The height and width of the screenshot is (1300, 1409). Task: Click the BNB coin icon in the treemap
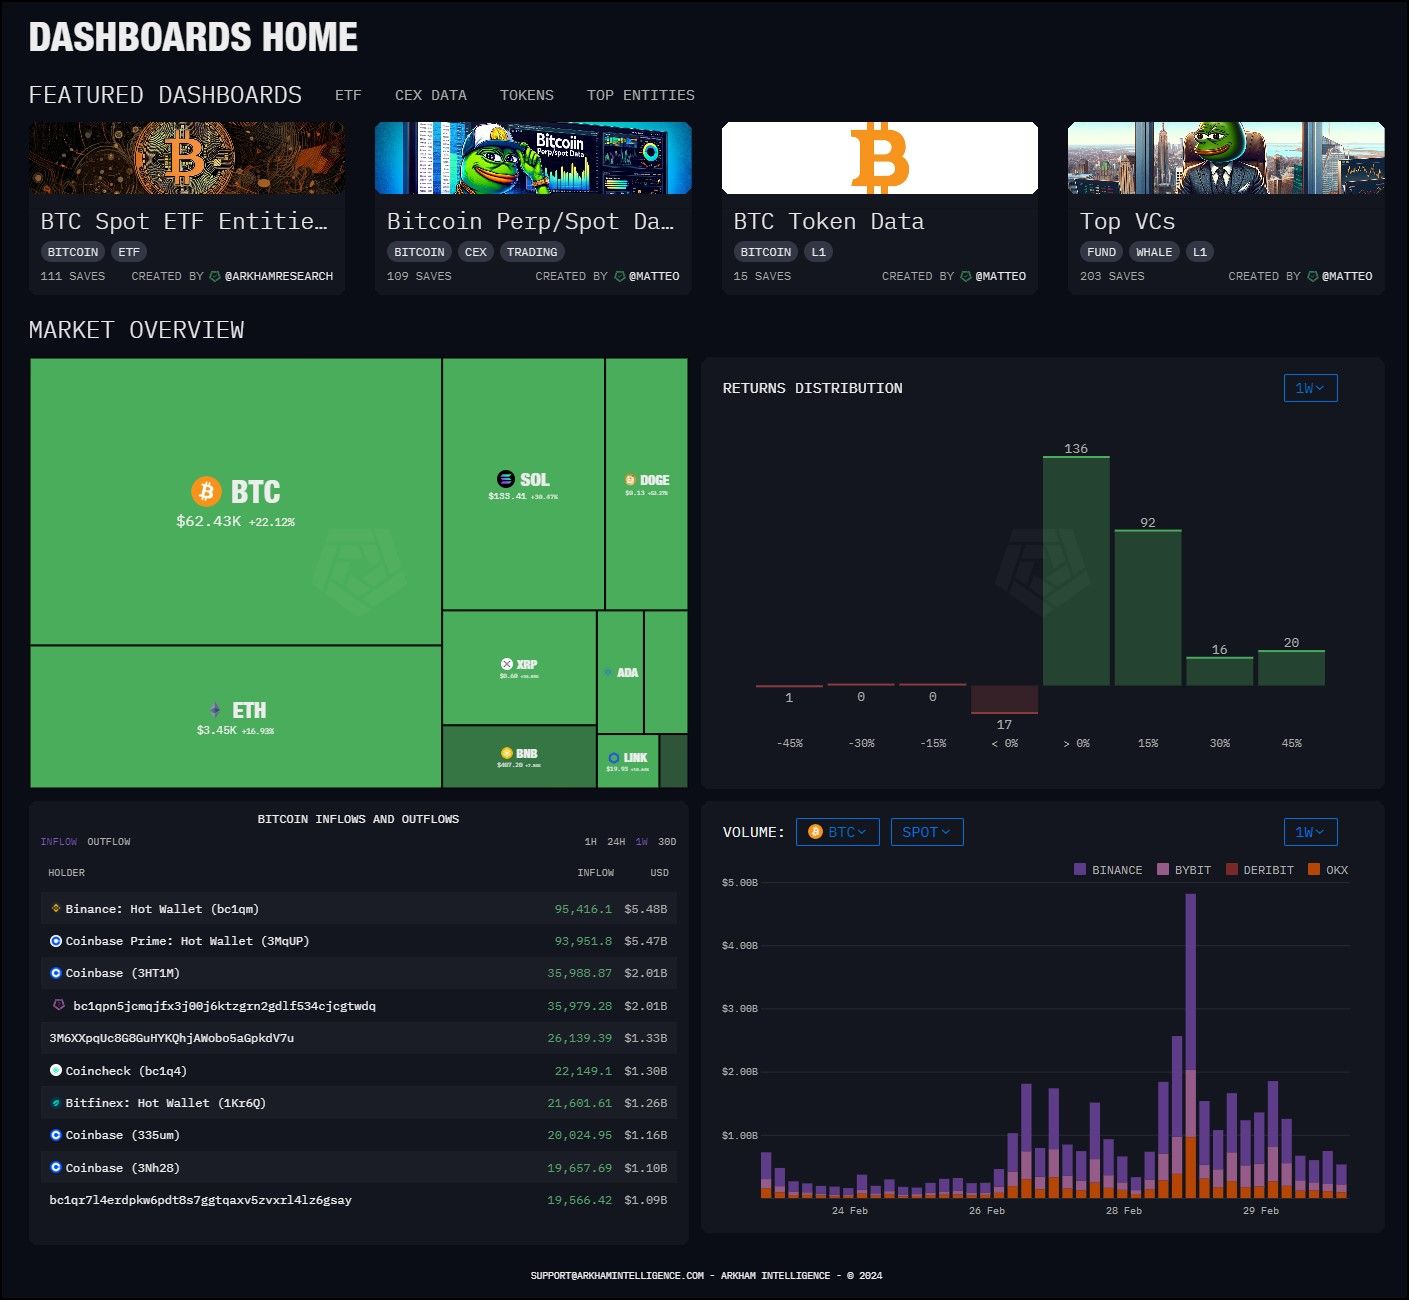point(507,753)
